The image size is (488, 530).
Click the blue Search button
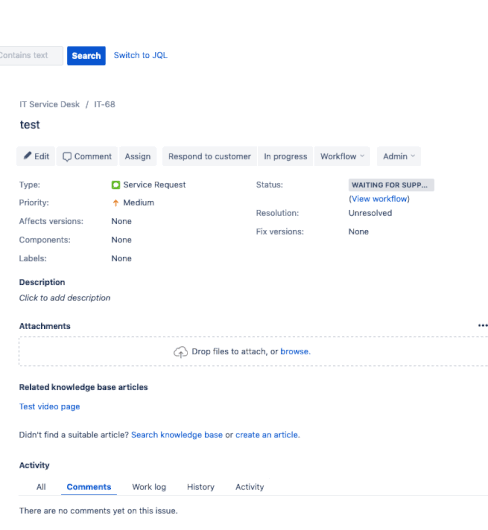(86, 55)
